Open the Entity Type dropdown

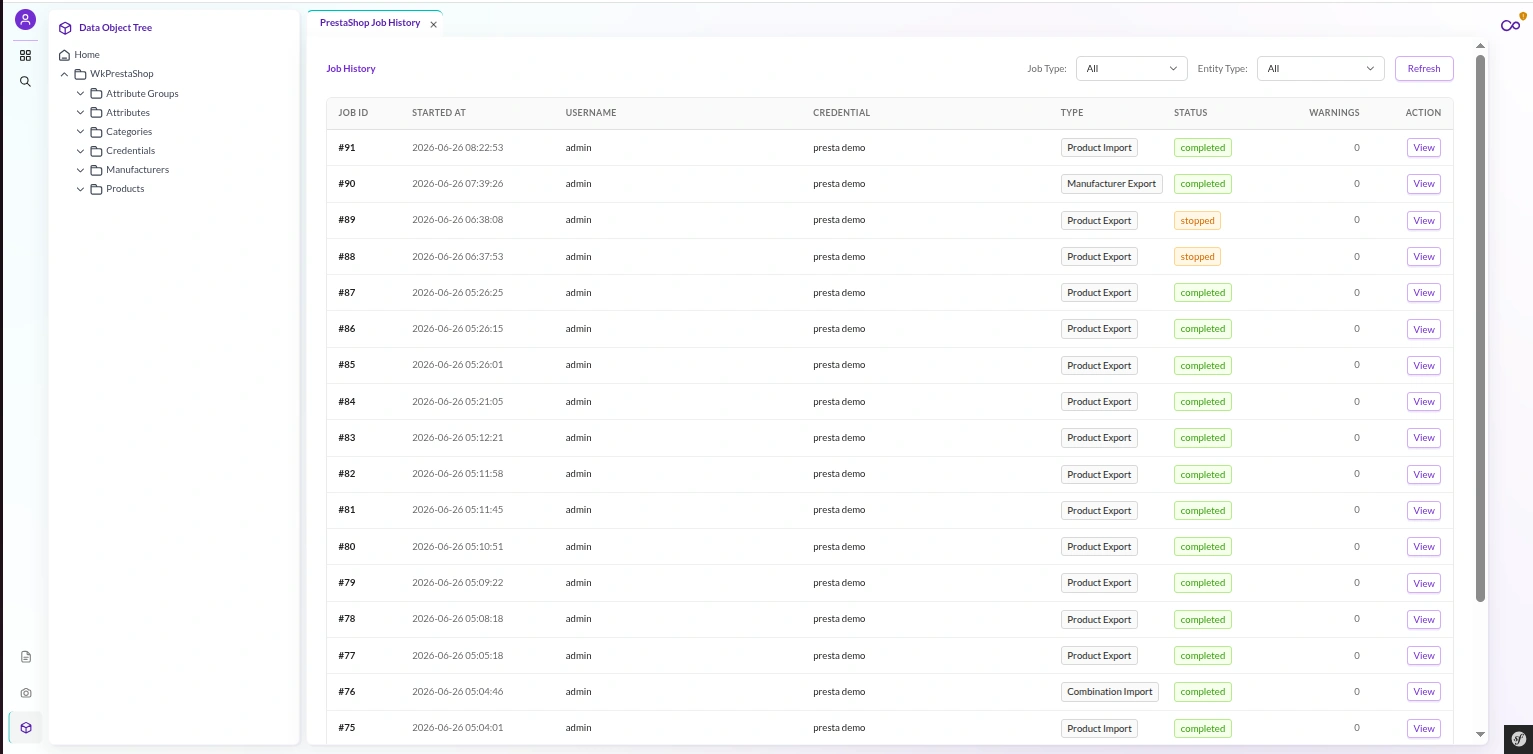click(x=1320, y=69)
